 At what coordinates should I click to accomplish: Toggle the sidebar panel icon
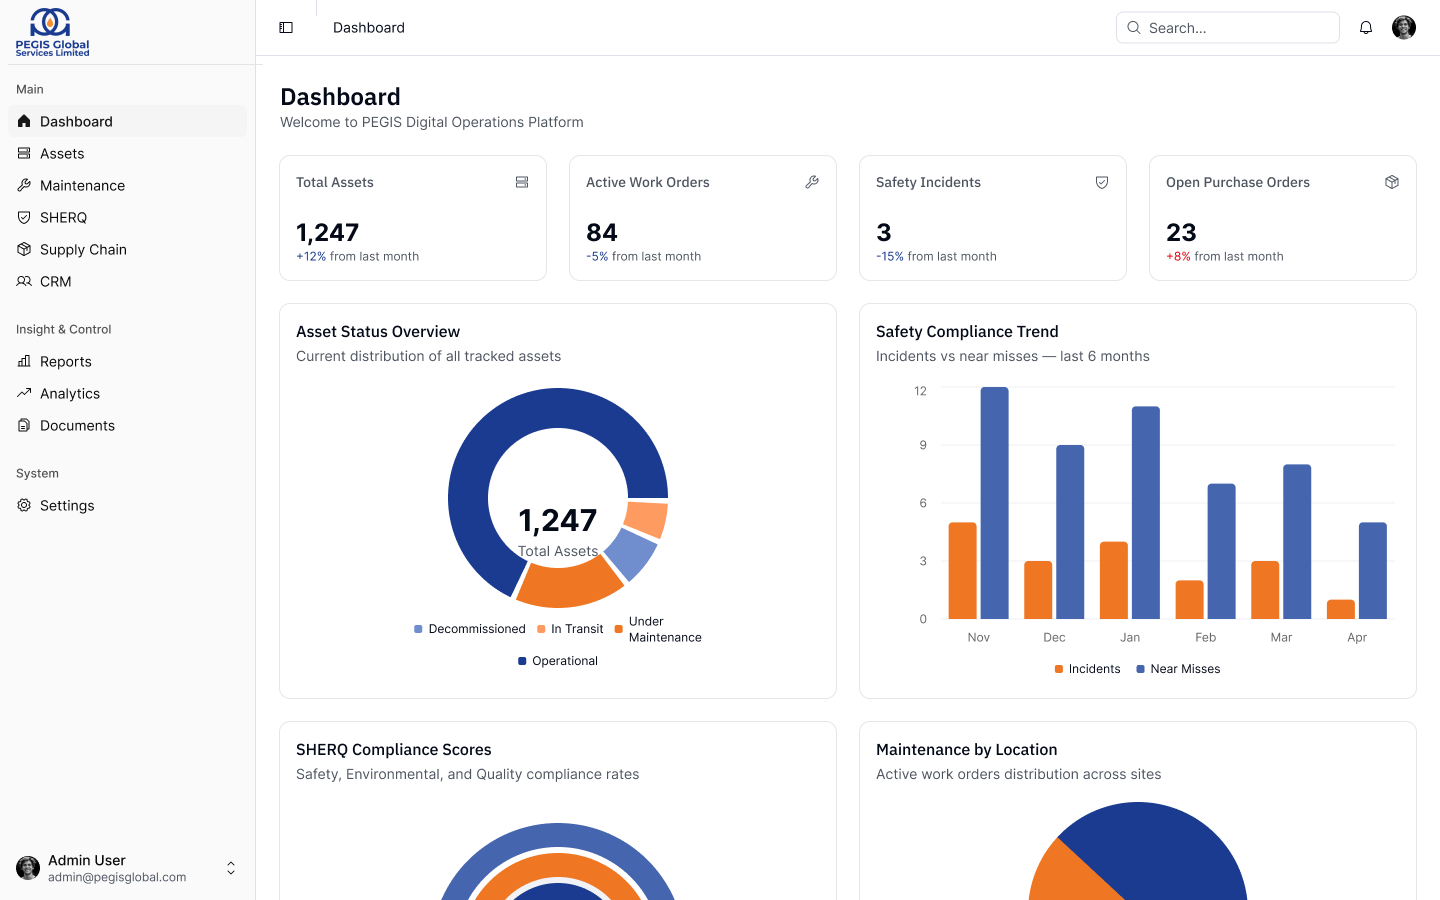click(x=286, y=28)
